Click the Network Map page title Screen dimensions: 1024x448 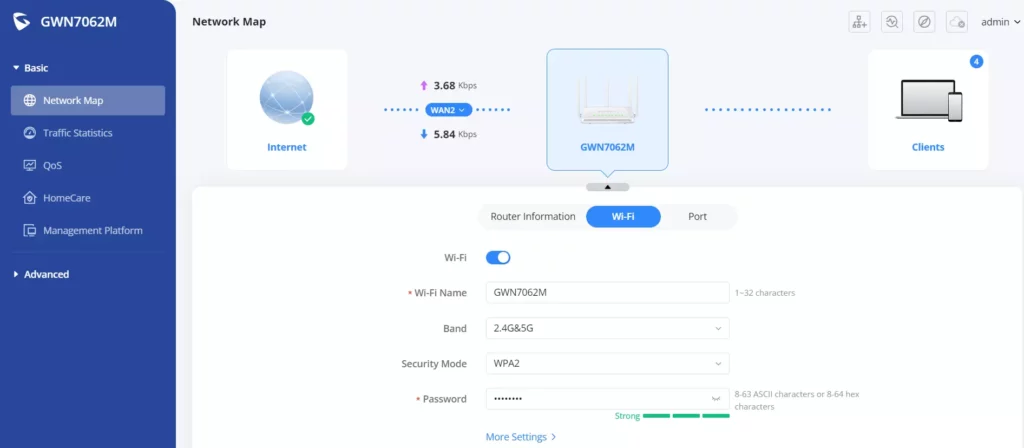[229, 22]
